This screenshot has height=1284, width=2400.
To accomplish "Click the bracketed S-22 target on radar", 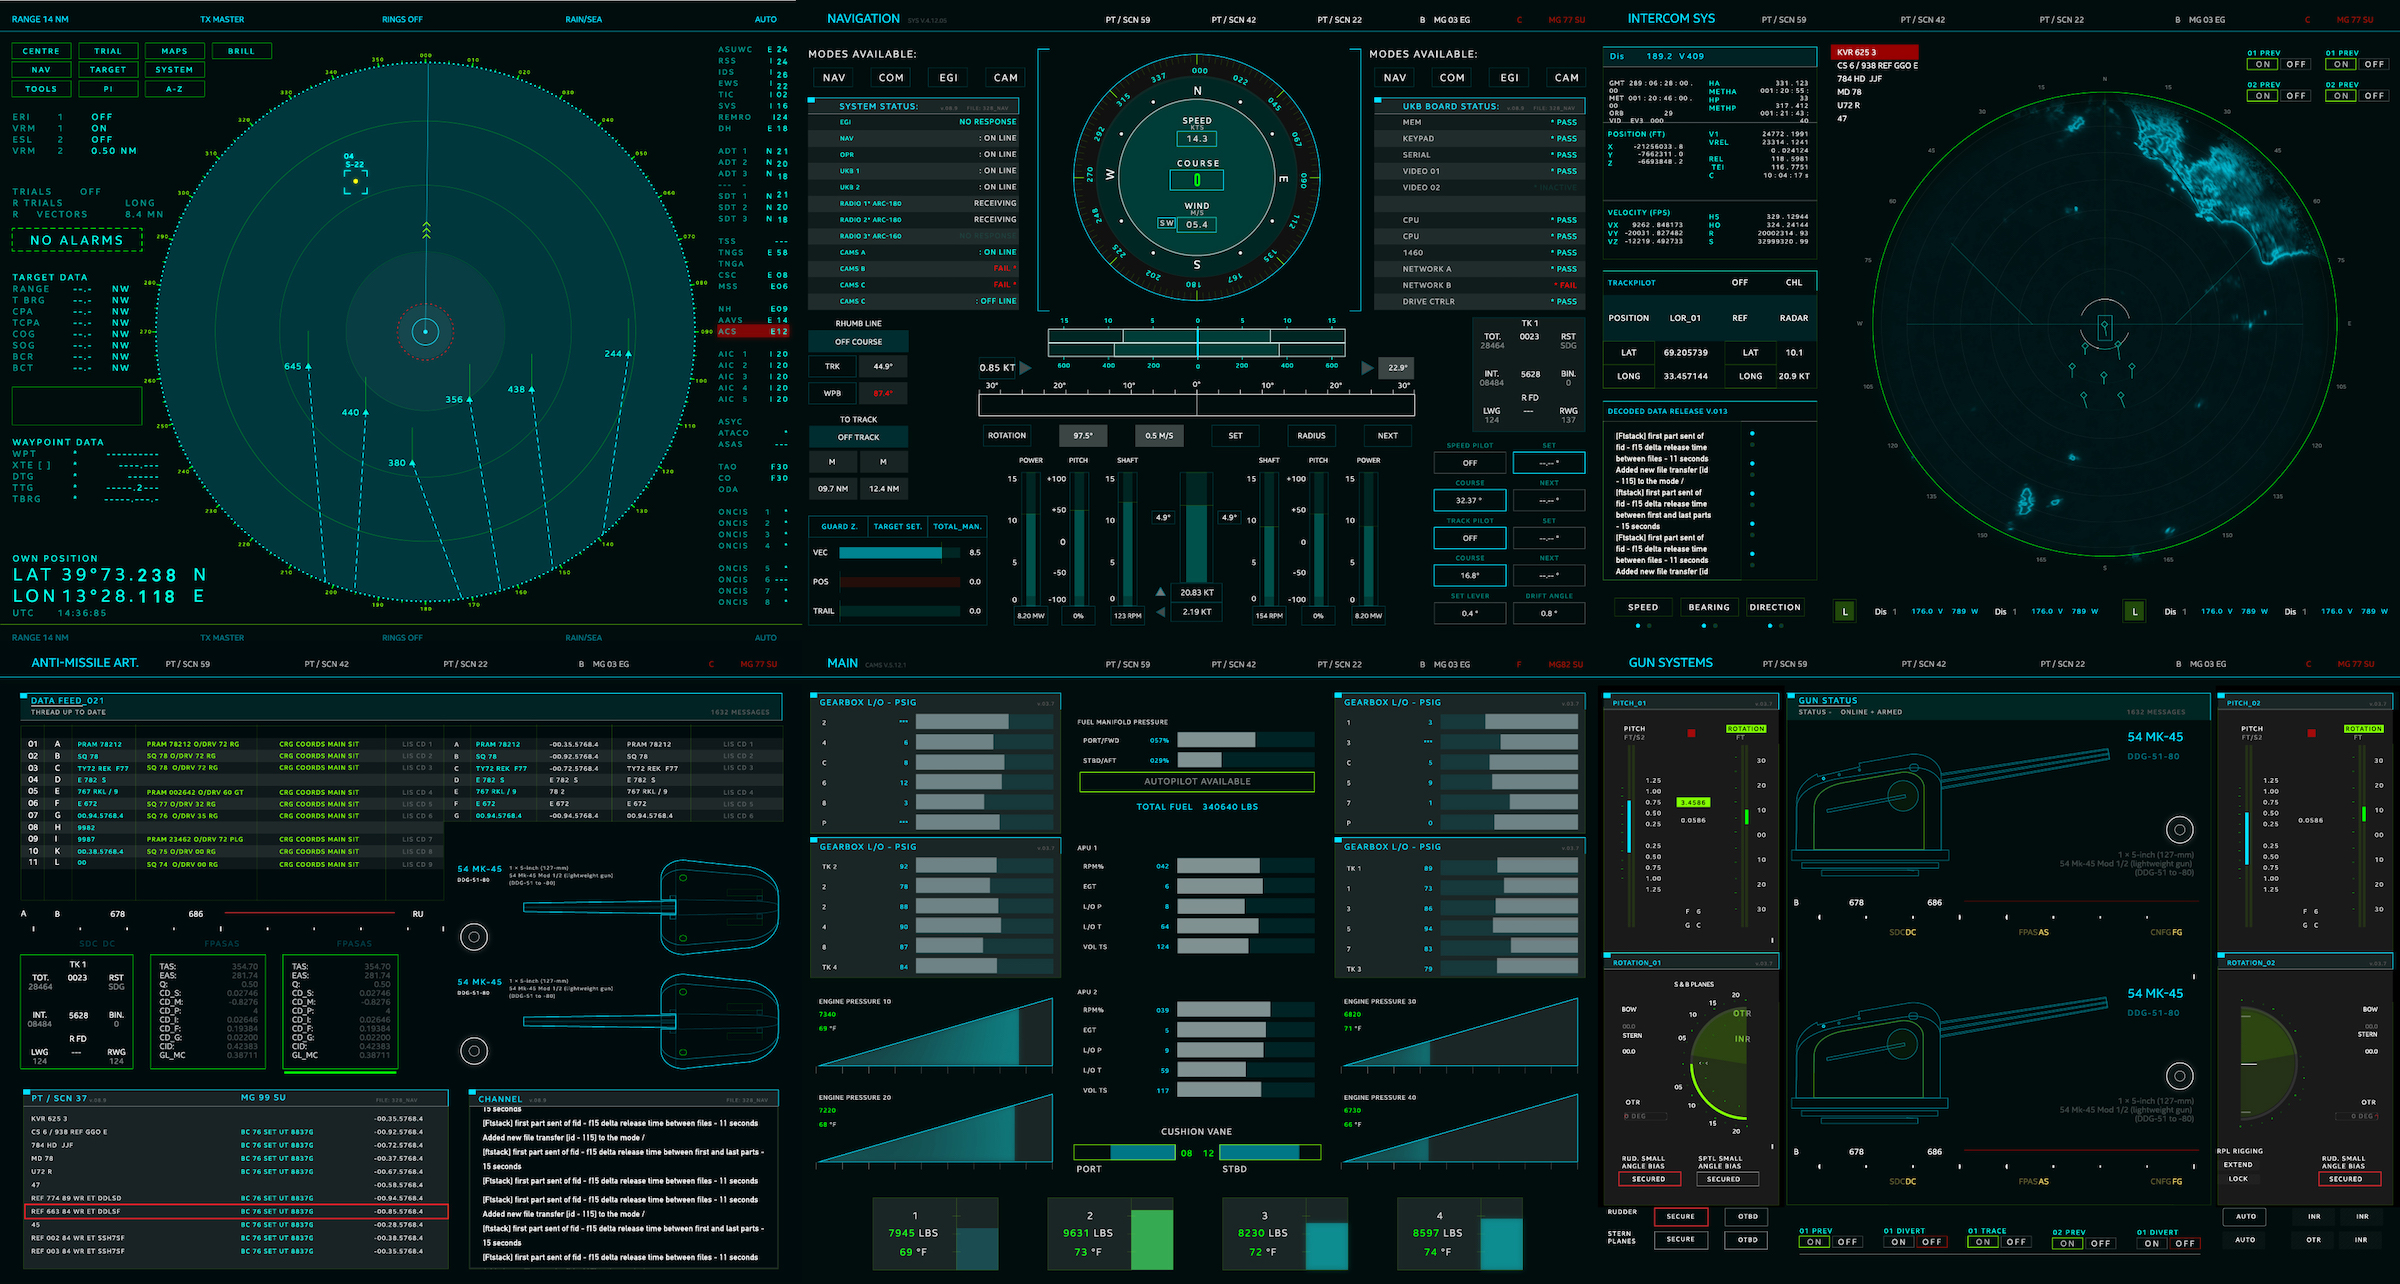I will (355, 181).
